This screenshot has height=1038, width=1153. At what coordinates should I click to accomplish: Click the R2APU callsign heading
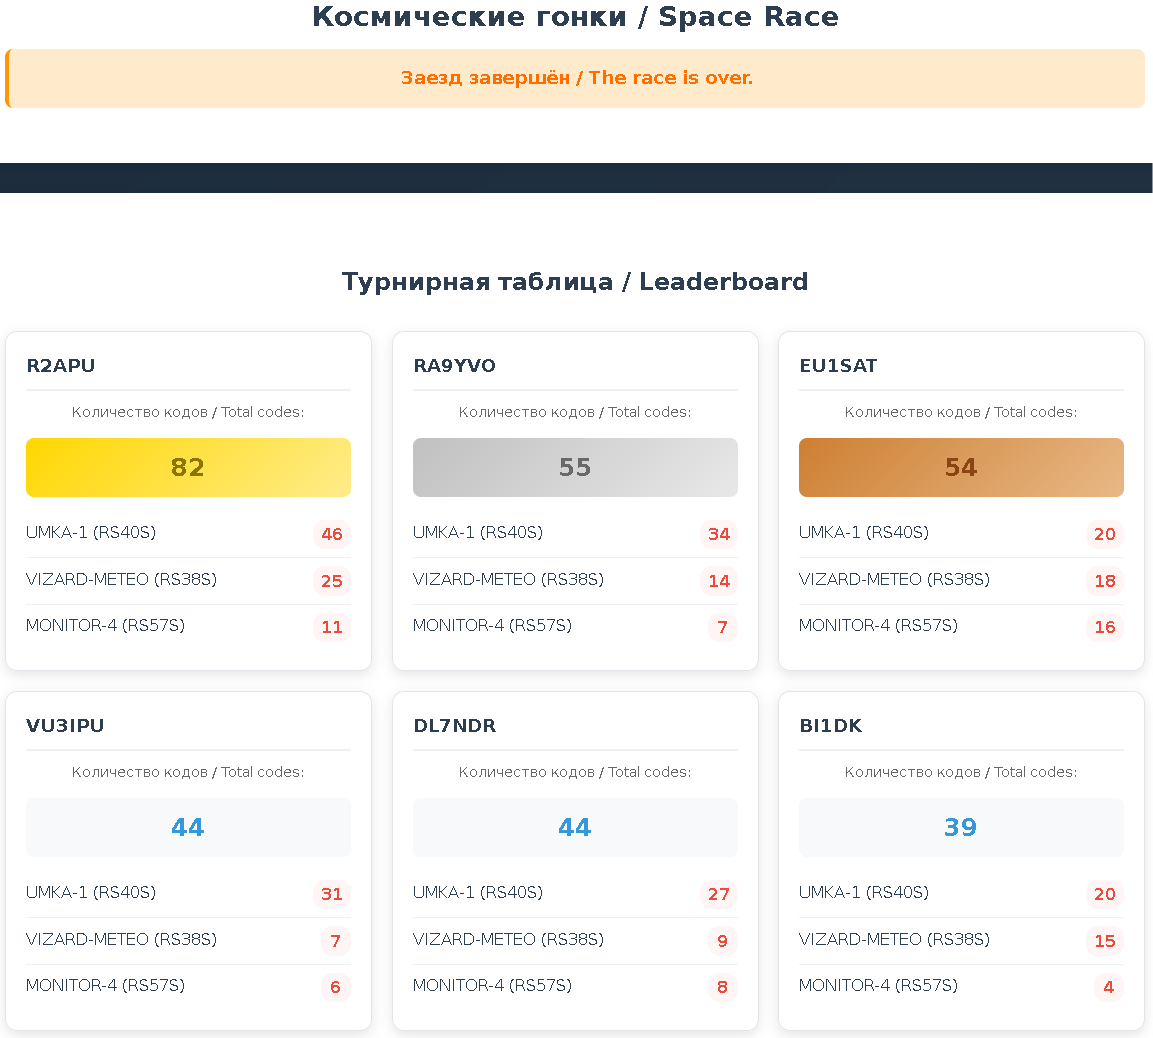coord(61,366)
